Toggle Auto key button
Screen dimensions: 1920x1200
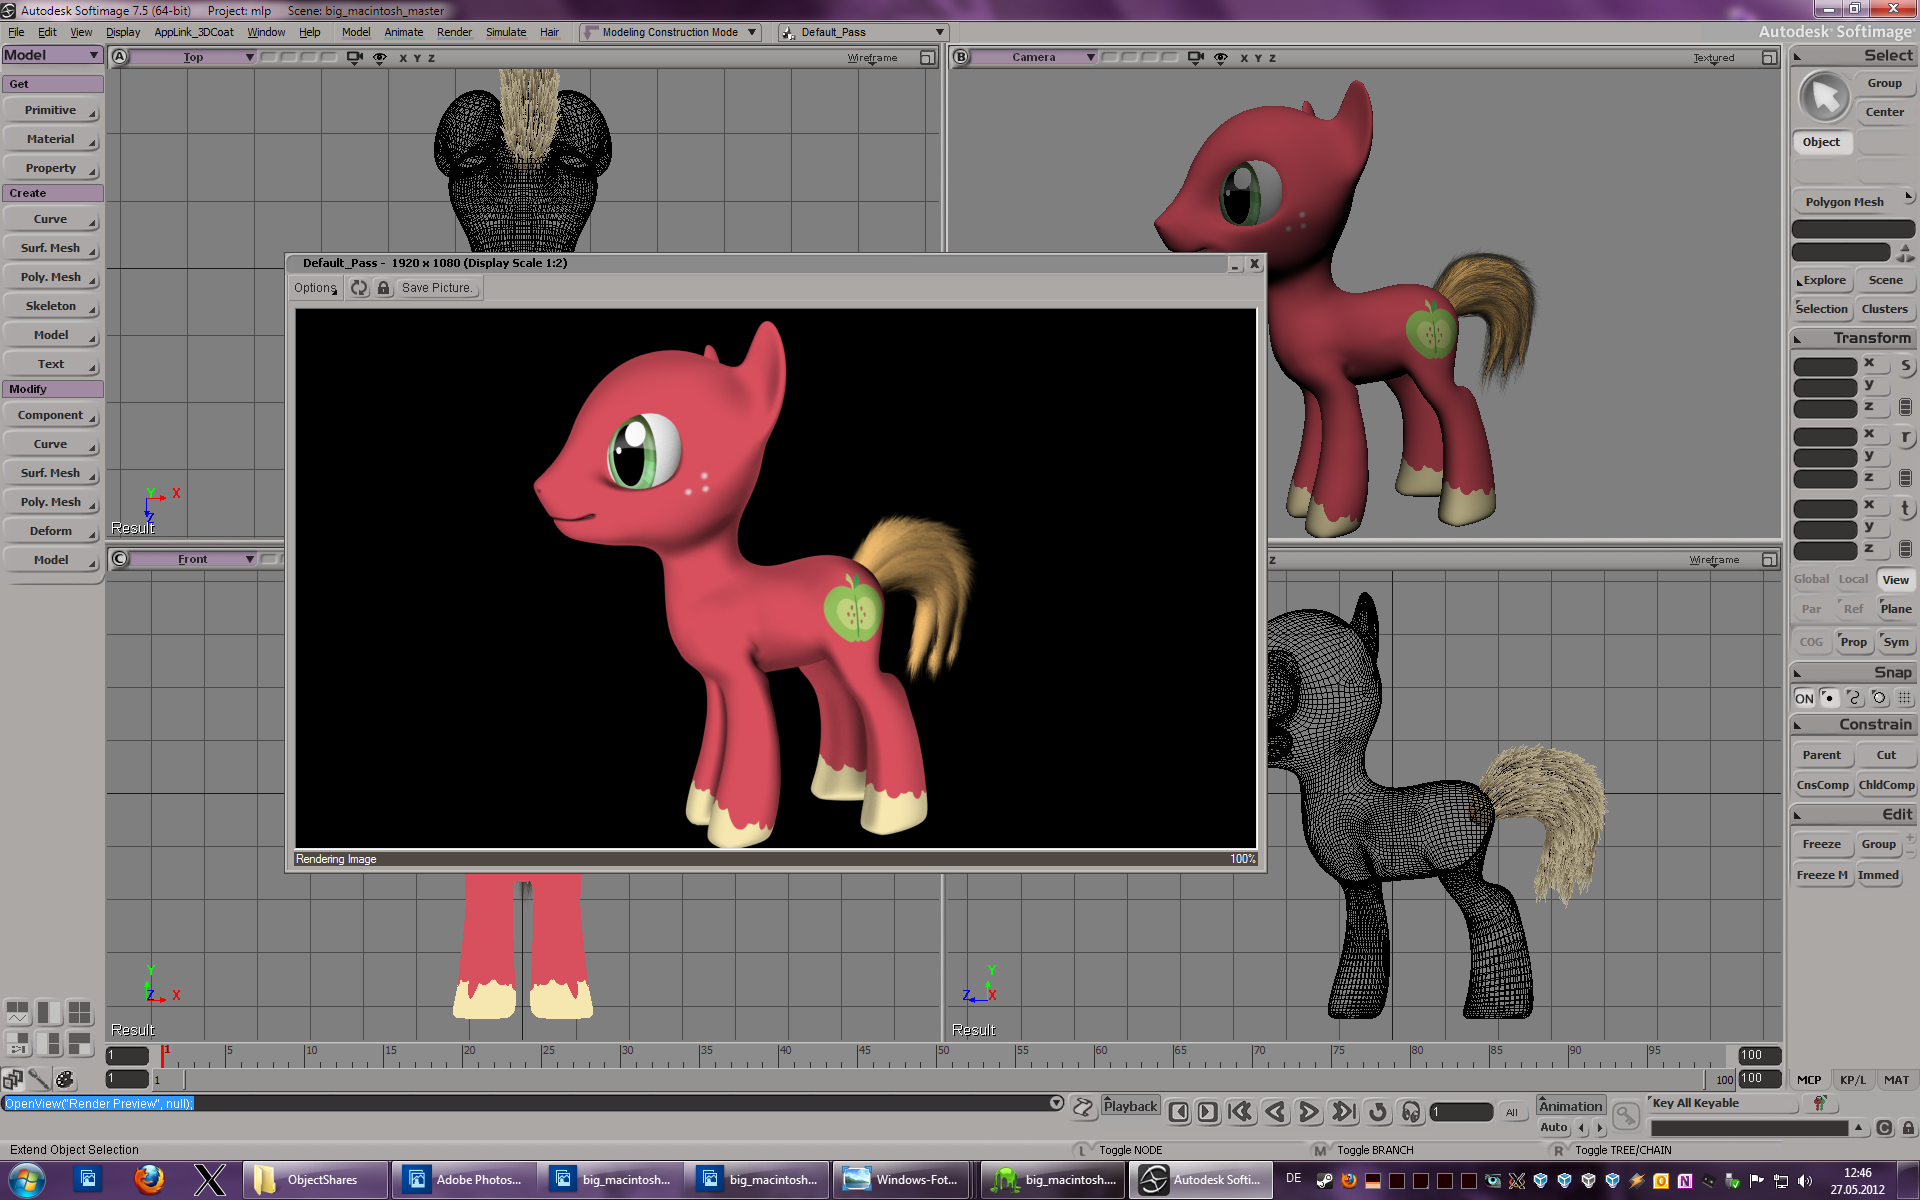tap(1553, 1127)
